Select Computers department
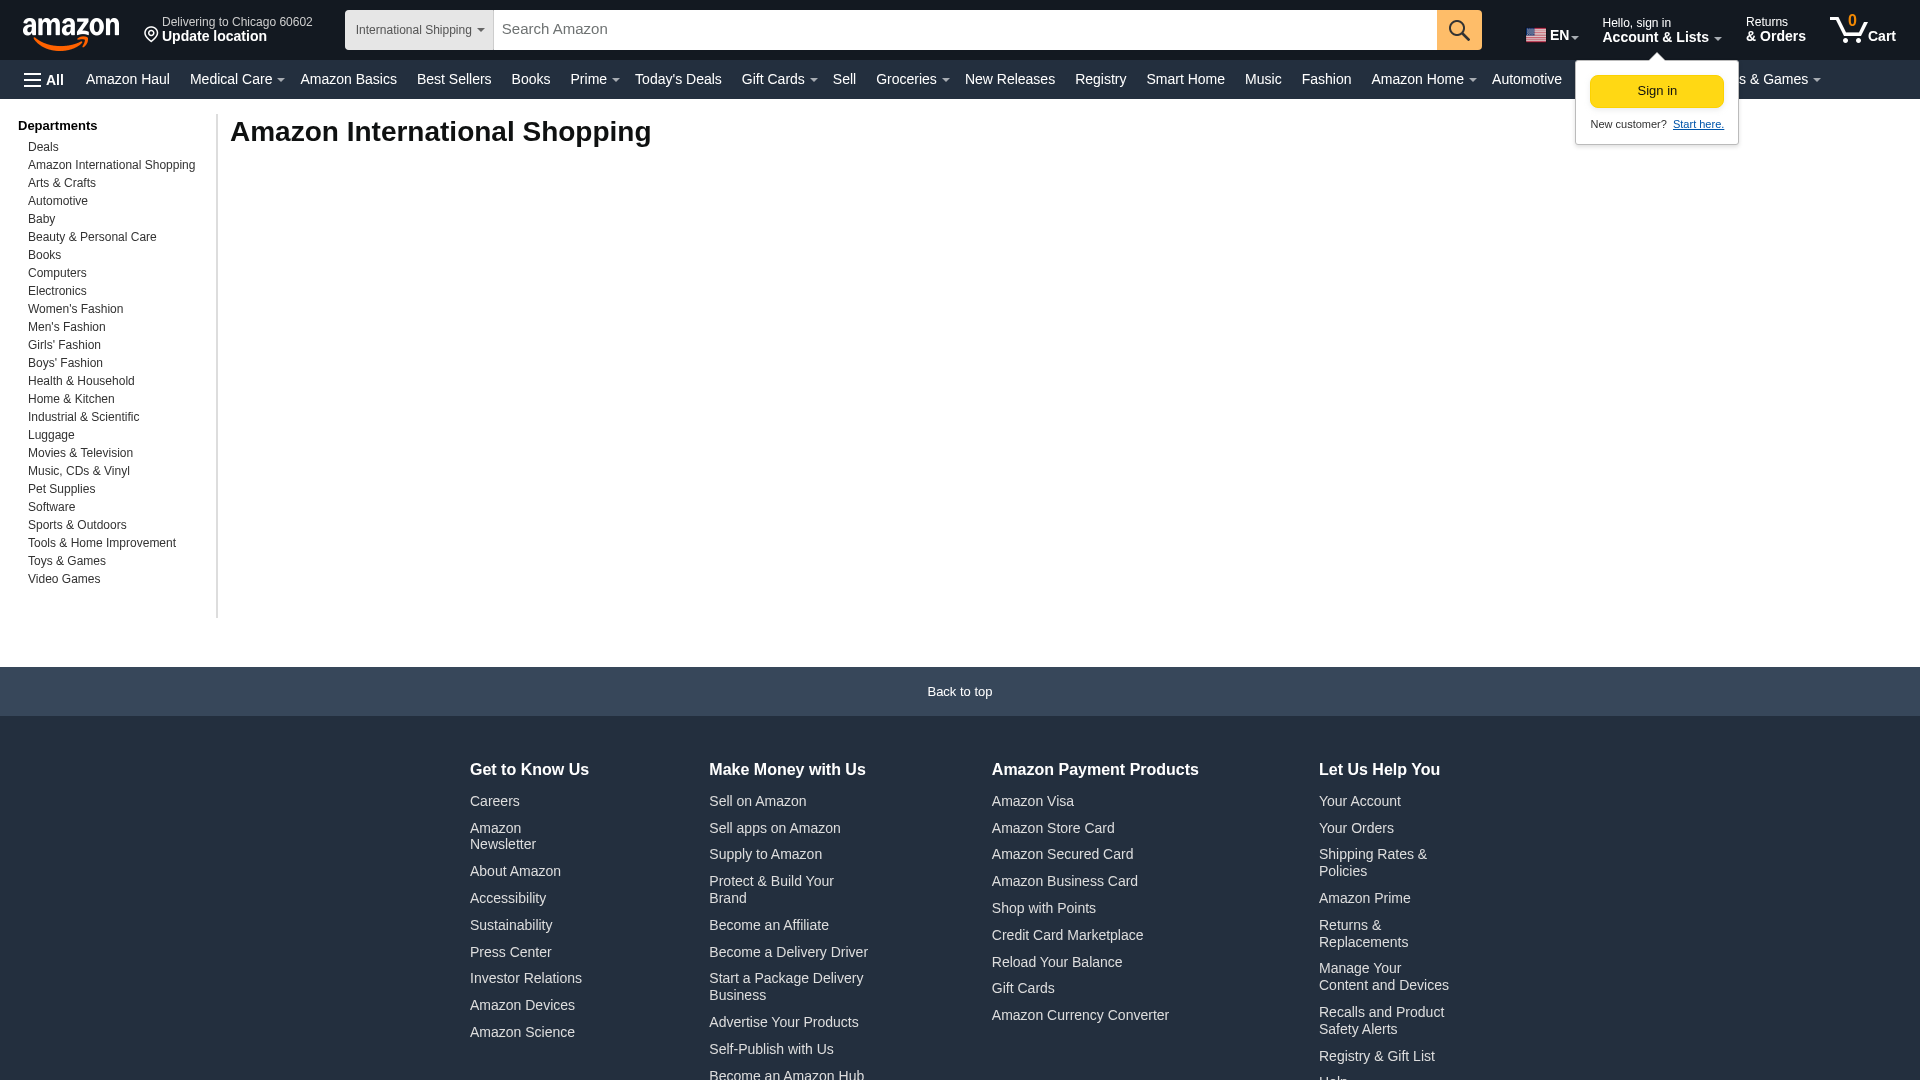Screen dimensions: 1920x1080 (57, 273)
